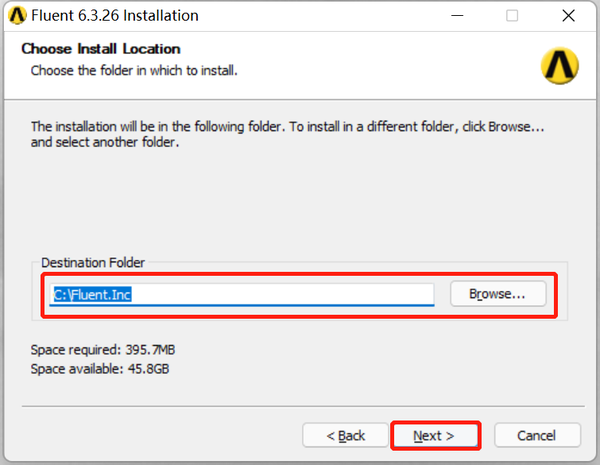Cancel the Fluent installation
The height and width of the screenshot is (465, 600).
pyautogui.click(x=536, y=436)
